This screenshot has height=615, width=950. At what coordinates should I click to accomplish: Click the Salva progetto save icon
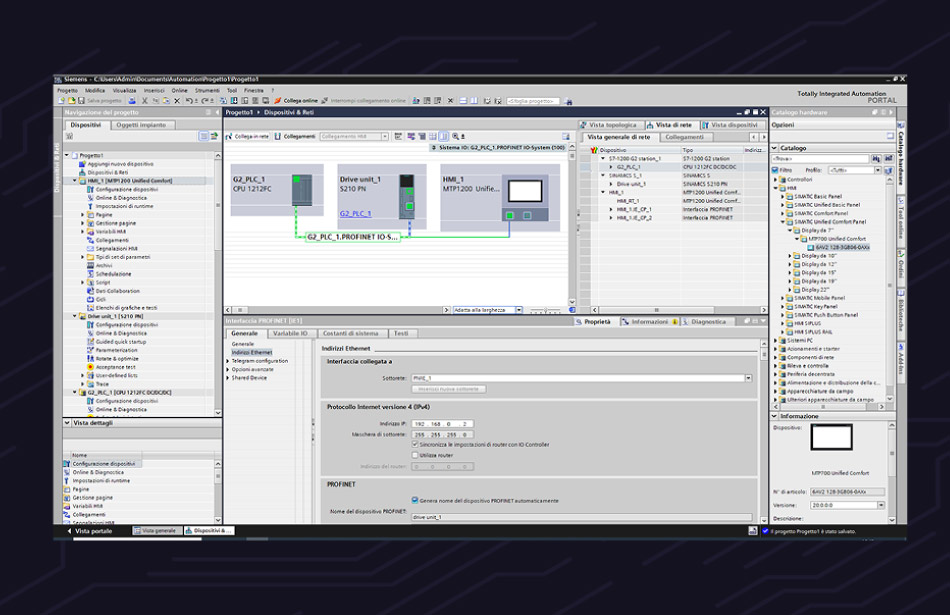point(81,101)
